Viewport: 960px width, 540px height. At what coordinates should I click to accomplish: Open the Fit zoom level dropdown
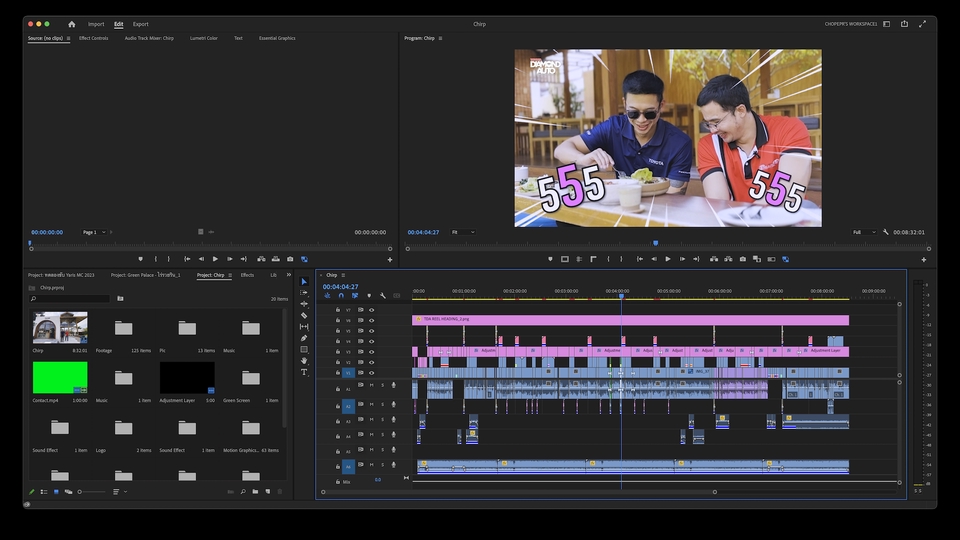pos(465,232)
